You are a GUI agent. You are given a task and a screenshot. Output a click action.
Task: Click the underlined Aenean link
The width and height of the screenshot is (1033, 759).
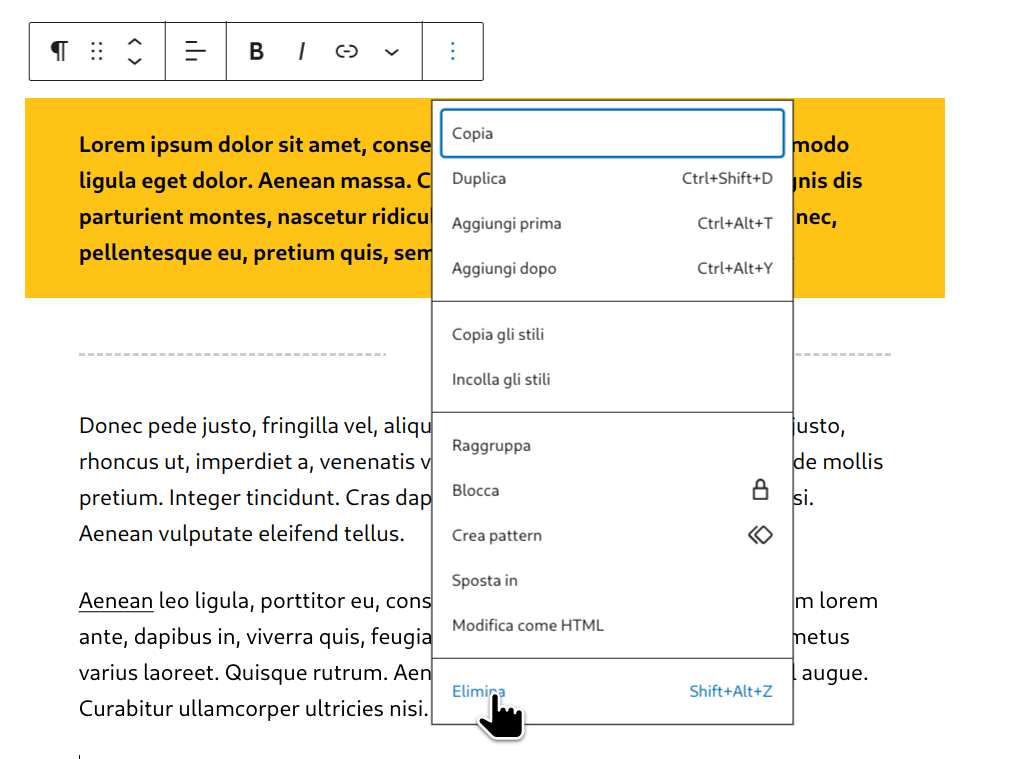point(116,601)
